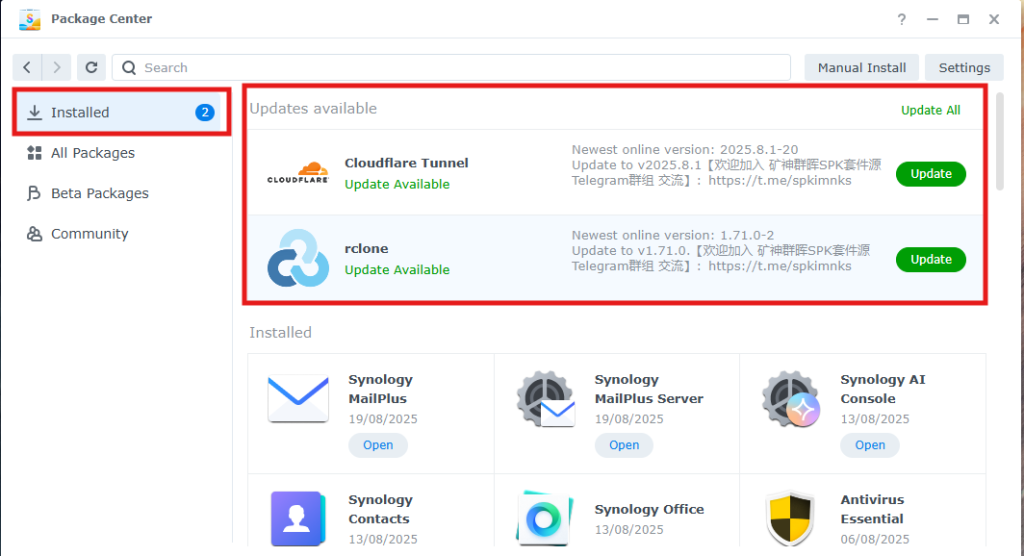Click Newest online version 1.71.0-2 text
Viewport: 1024px width, 556px height.
673,235
